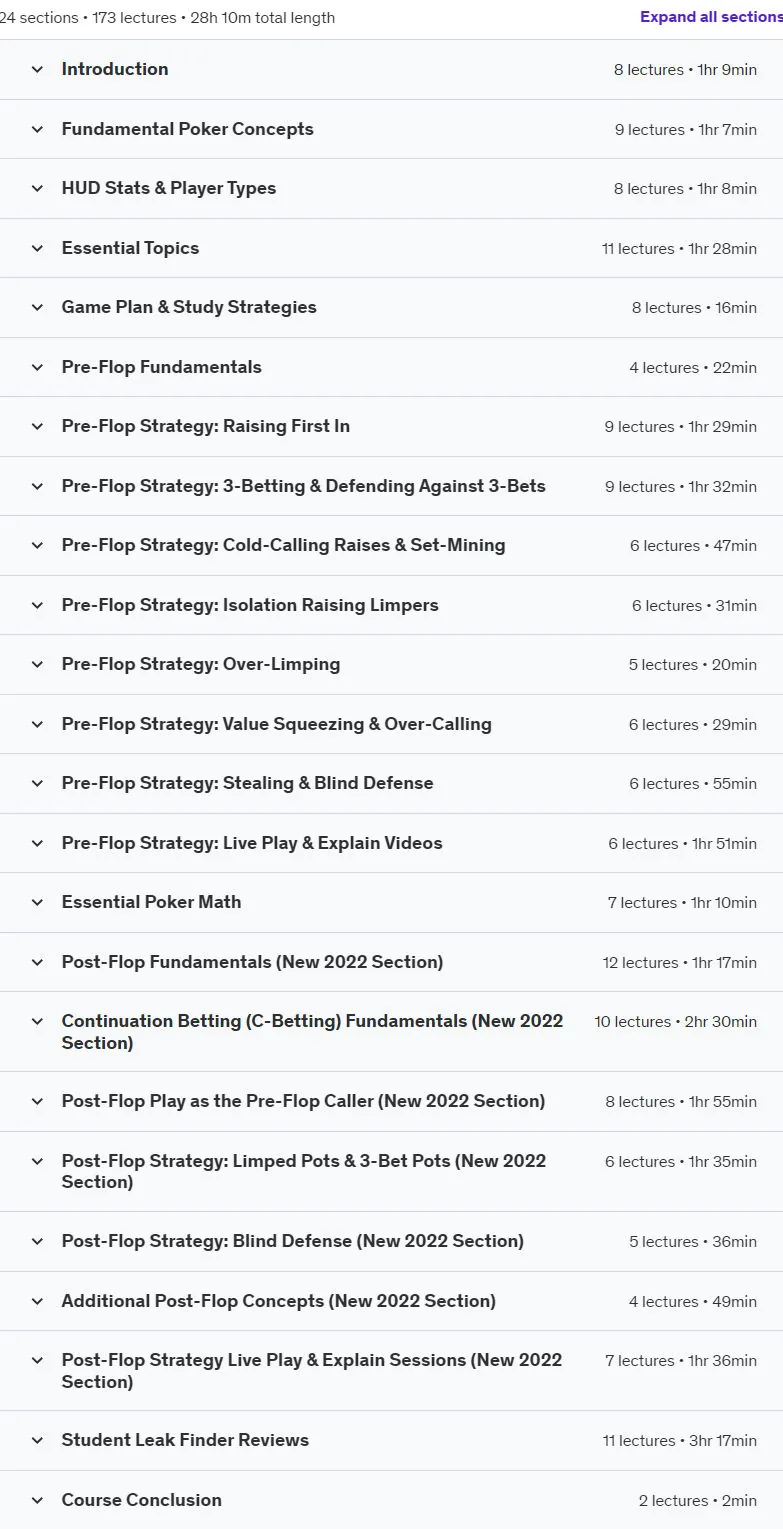Expand Fundamental Poker Concepts chevron
The image size is (783, 1529).
[x=37, y=129]
